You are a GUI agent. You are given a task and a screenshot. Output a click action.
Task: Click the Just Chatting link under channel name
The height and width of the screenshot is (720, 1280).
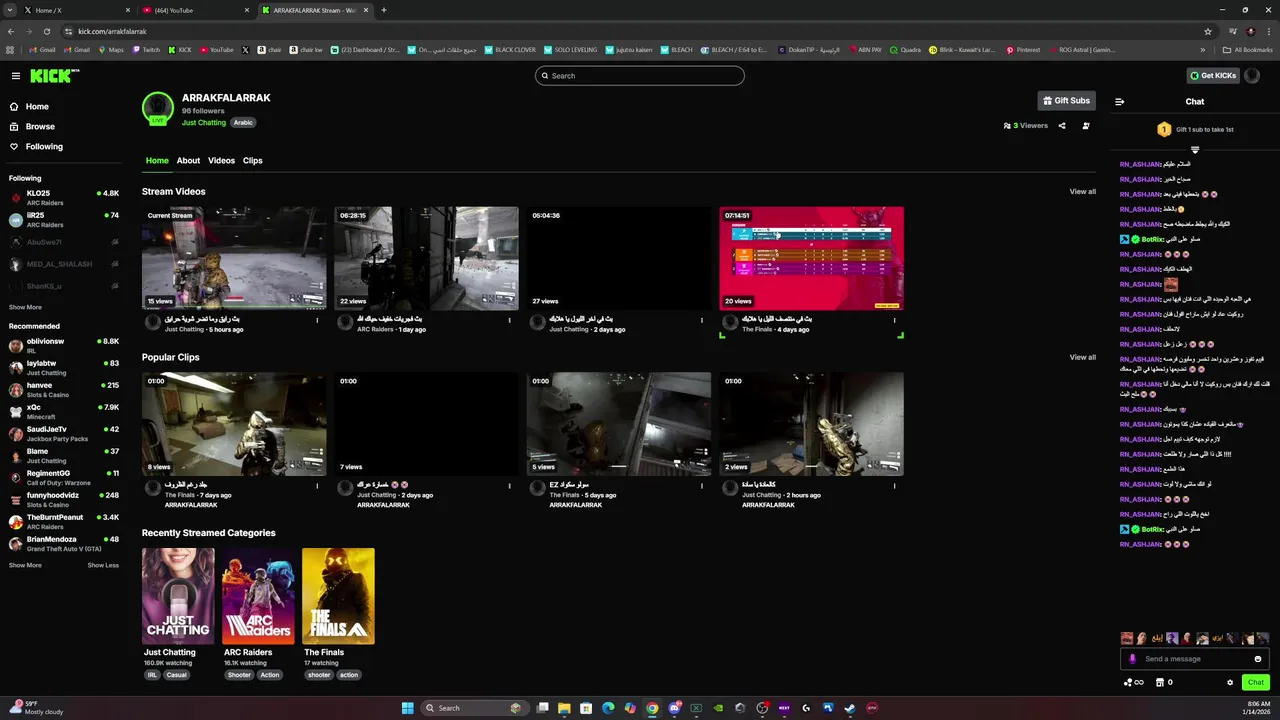point(204,123)
